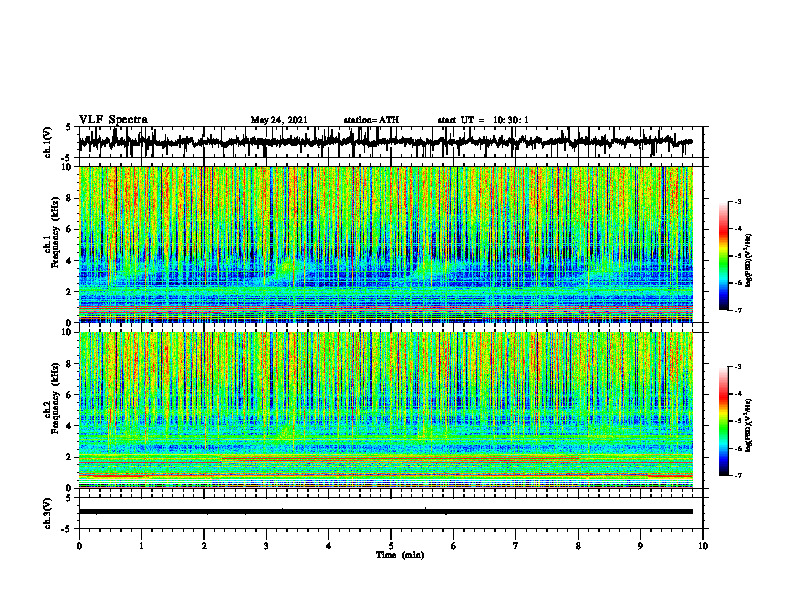
Task: Click the "7" tick on the Time axis
Action: (x=516, y=546)
